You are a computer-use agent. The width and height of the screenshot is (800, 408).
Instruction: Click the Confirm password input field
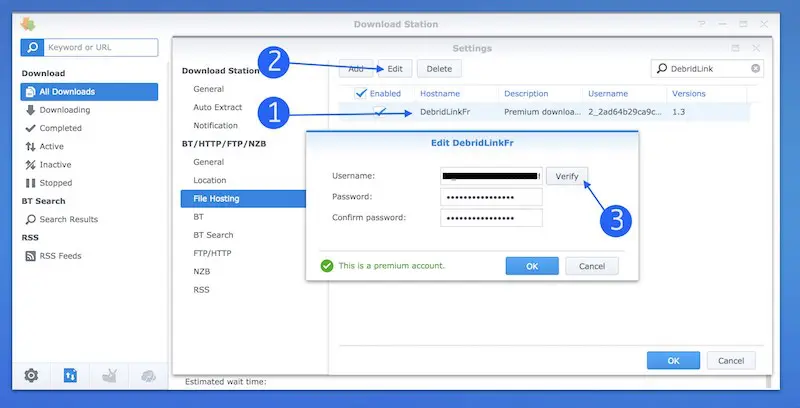click(491, 218)
